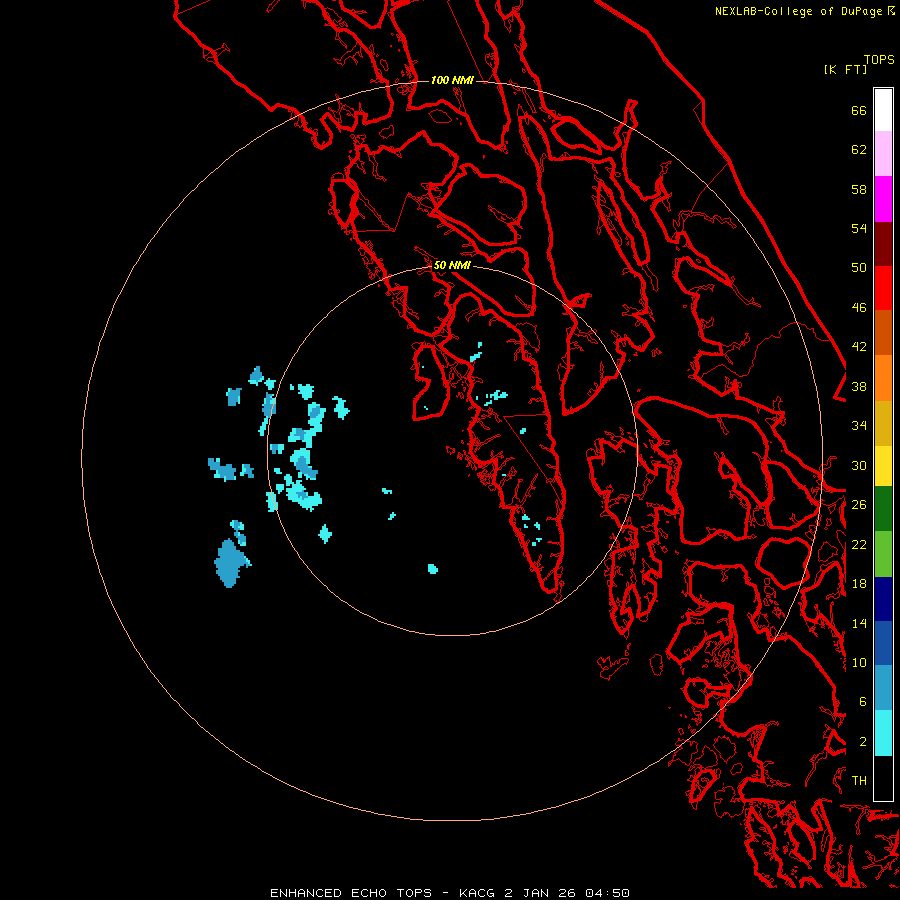This screenshot has height=900, width=900.
Task: Click the bright red swatch between 50 and 46
Action: point(883,288)
